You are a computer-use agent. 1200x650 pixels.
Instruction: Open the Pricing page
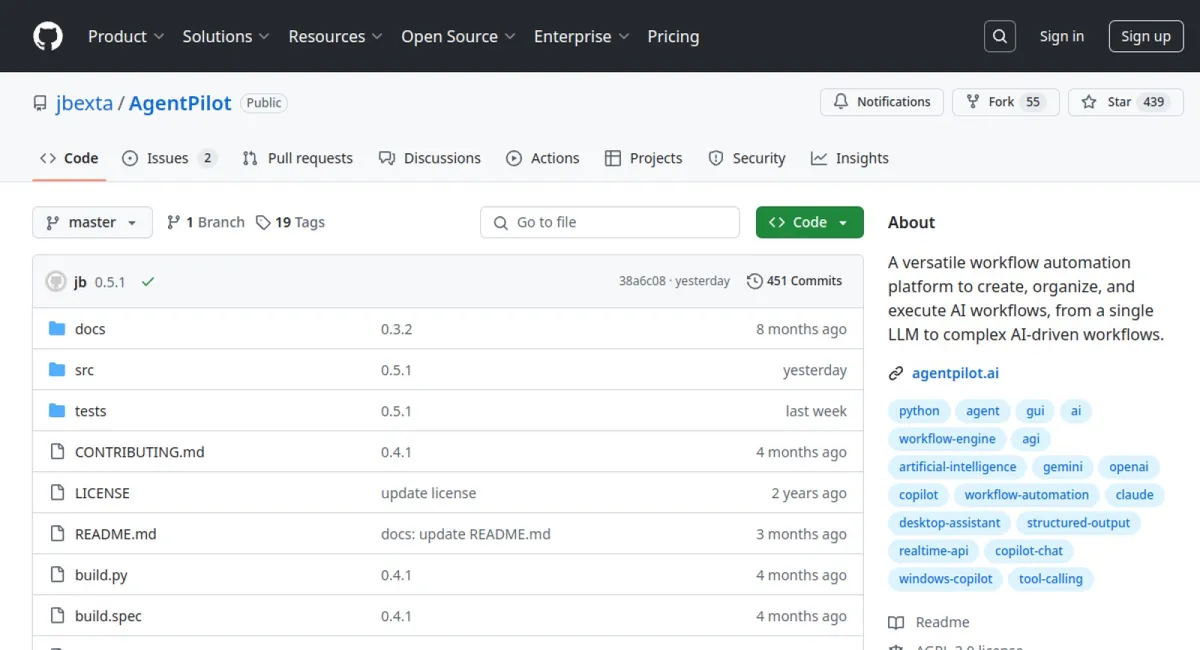(x=673, y=36)
